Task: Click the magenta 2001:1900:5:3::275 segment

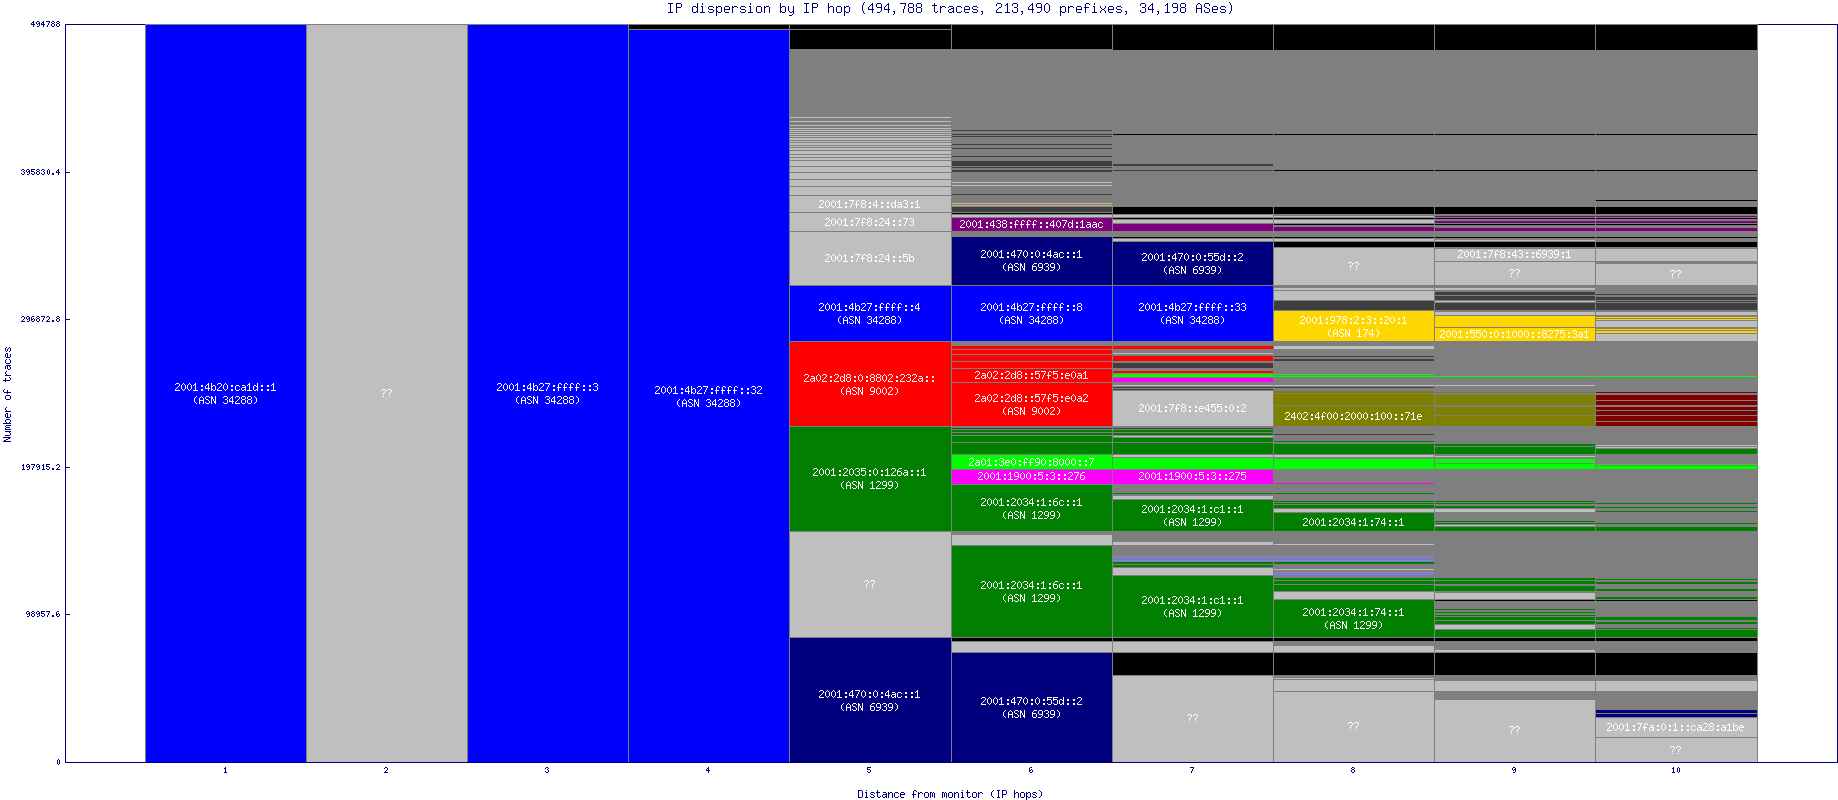Action: 1192,477
